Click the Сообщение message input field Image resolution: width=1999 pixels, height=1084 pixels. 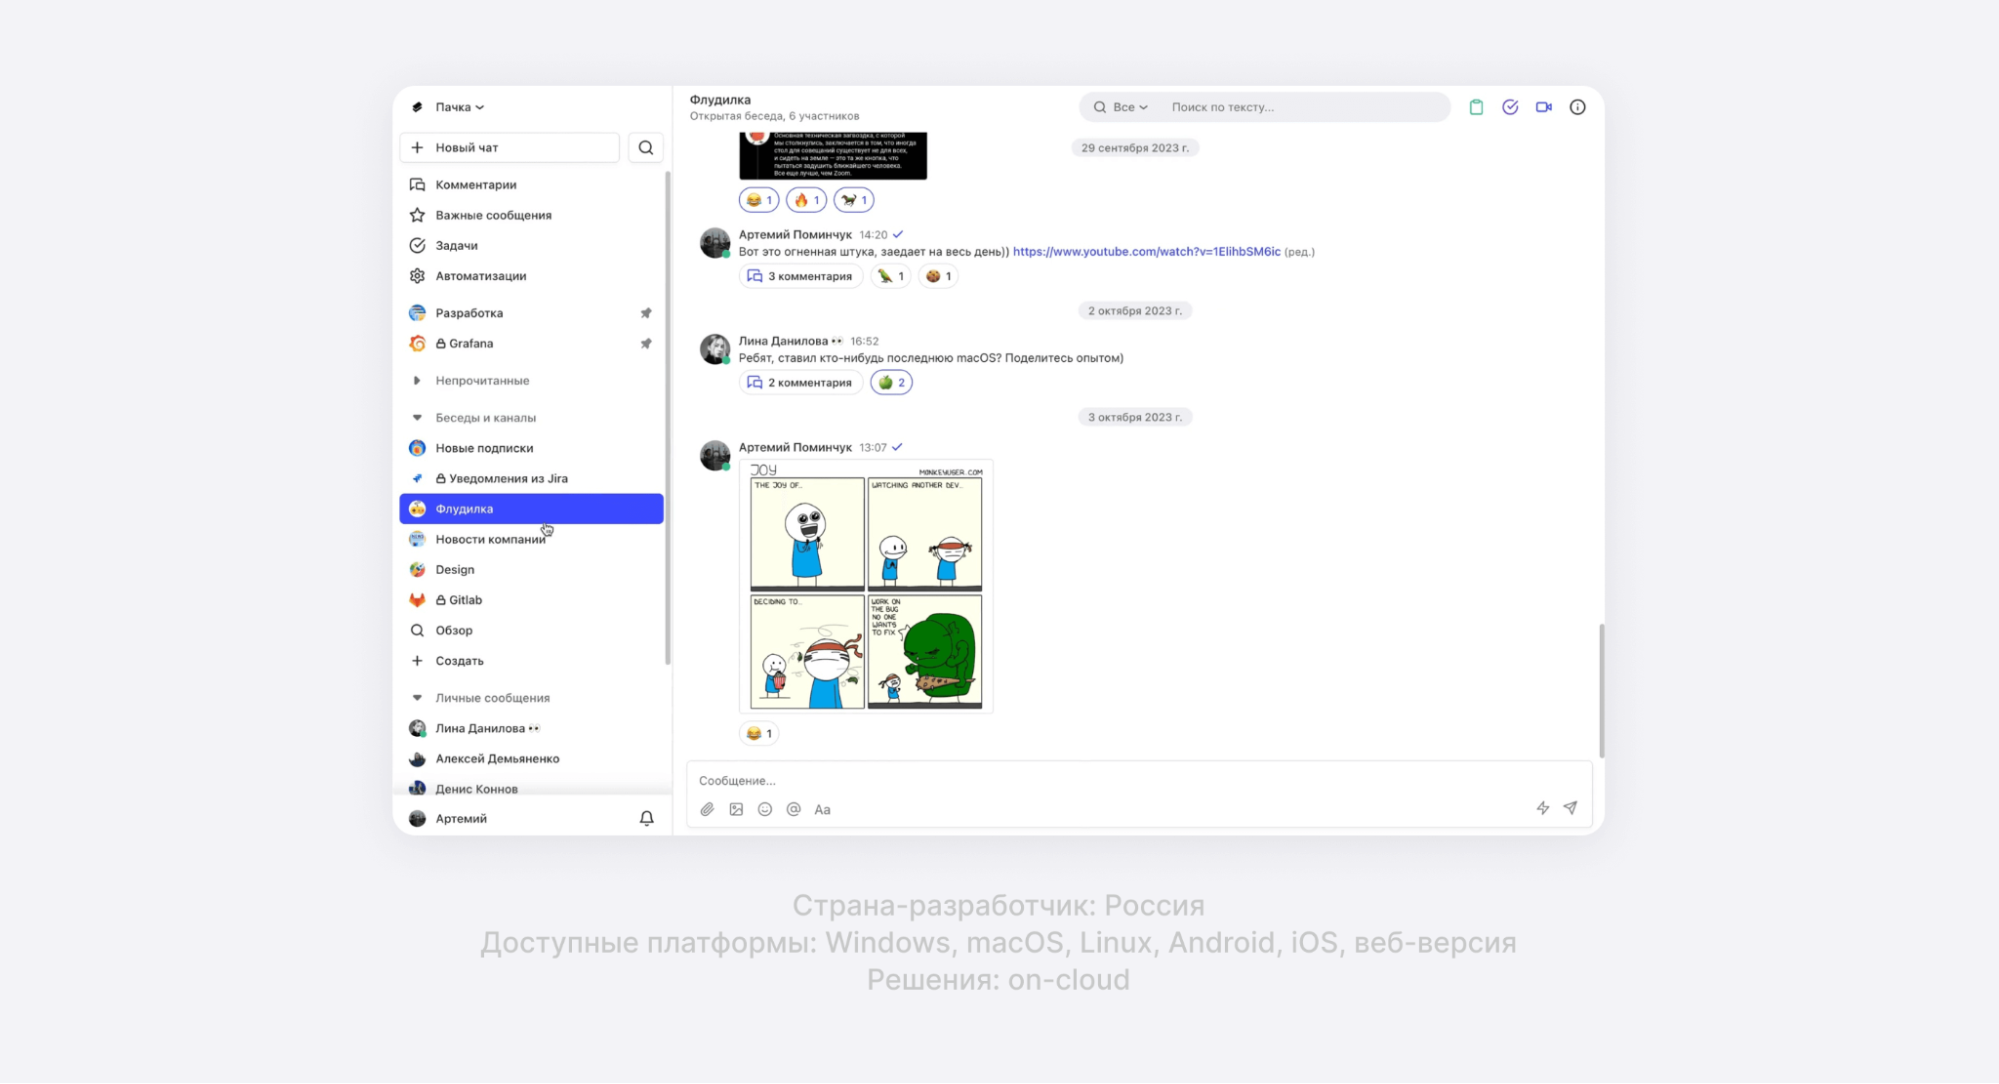pos(1100,780)
